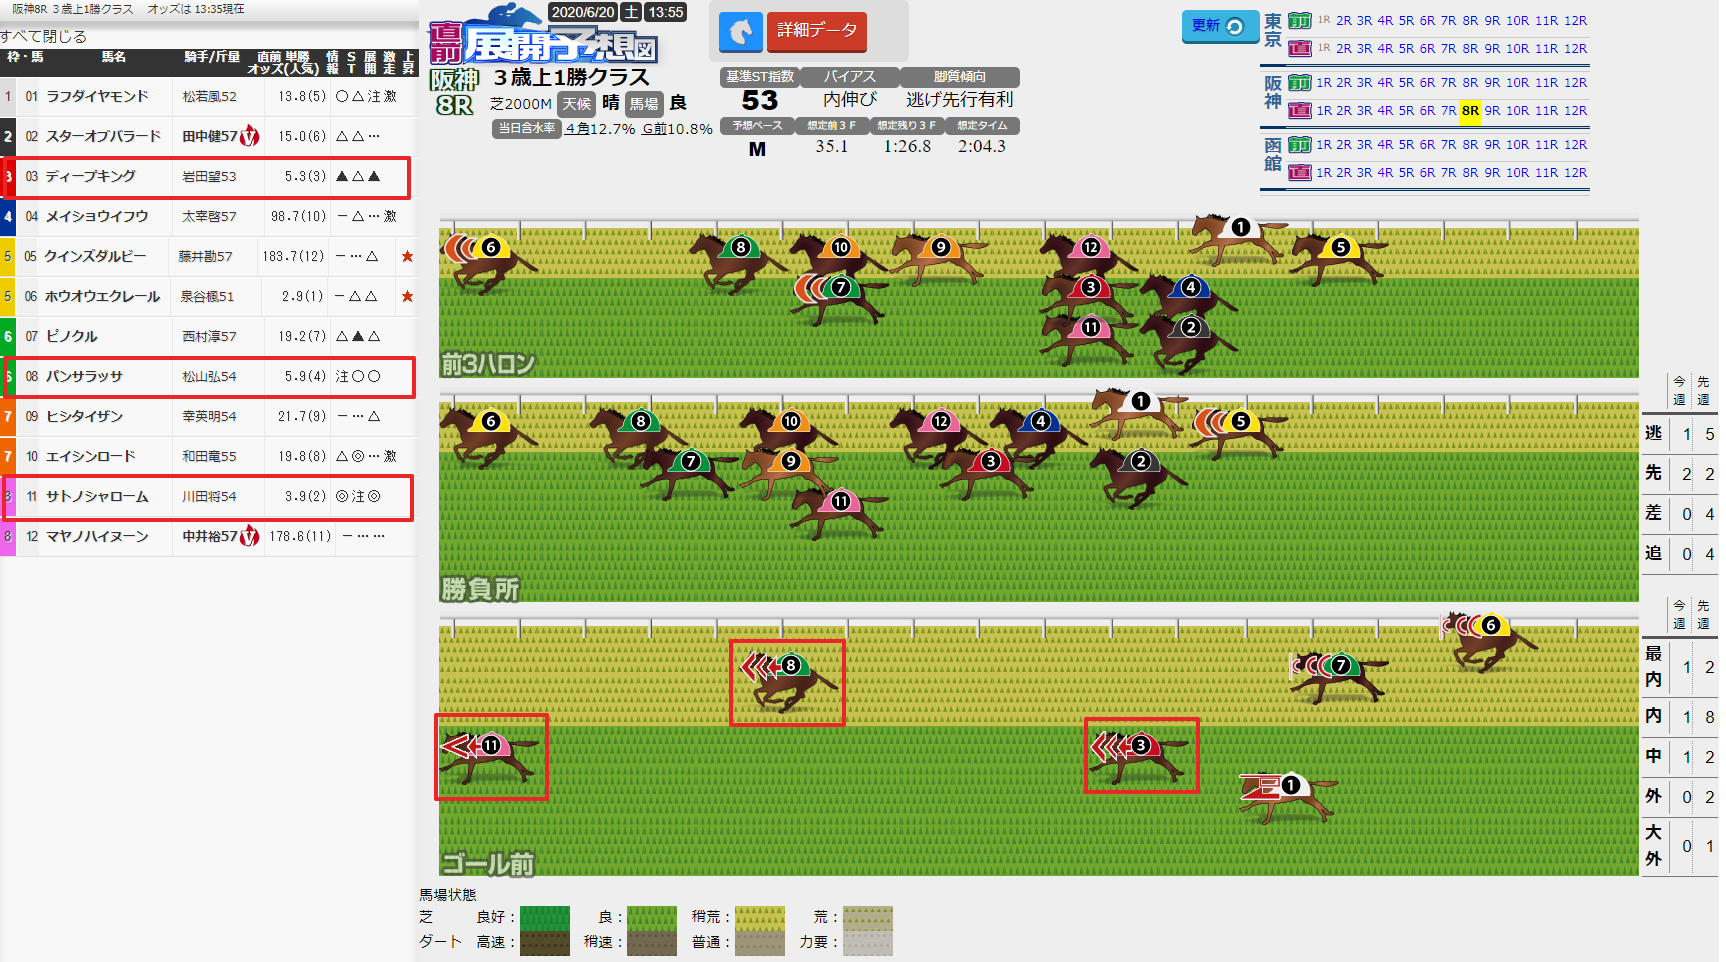1726x962 pixels.
Task: Open 阪神 直前 9R race link
Action: click(1492, 111)
